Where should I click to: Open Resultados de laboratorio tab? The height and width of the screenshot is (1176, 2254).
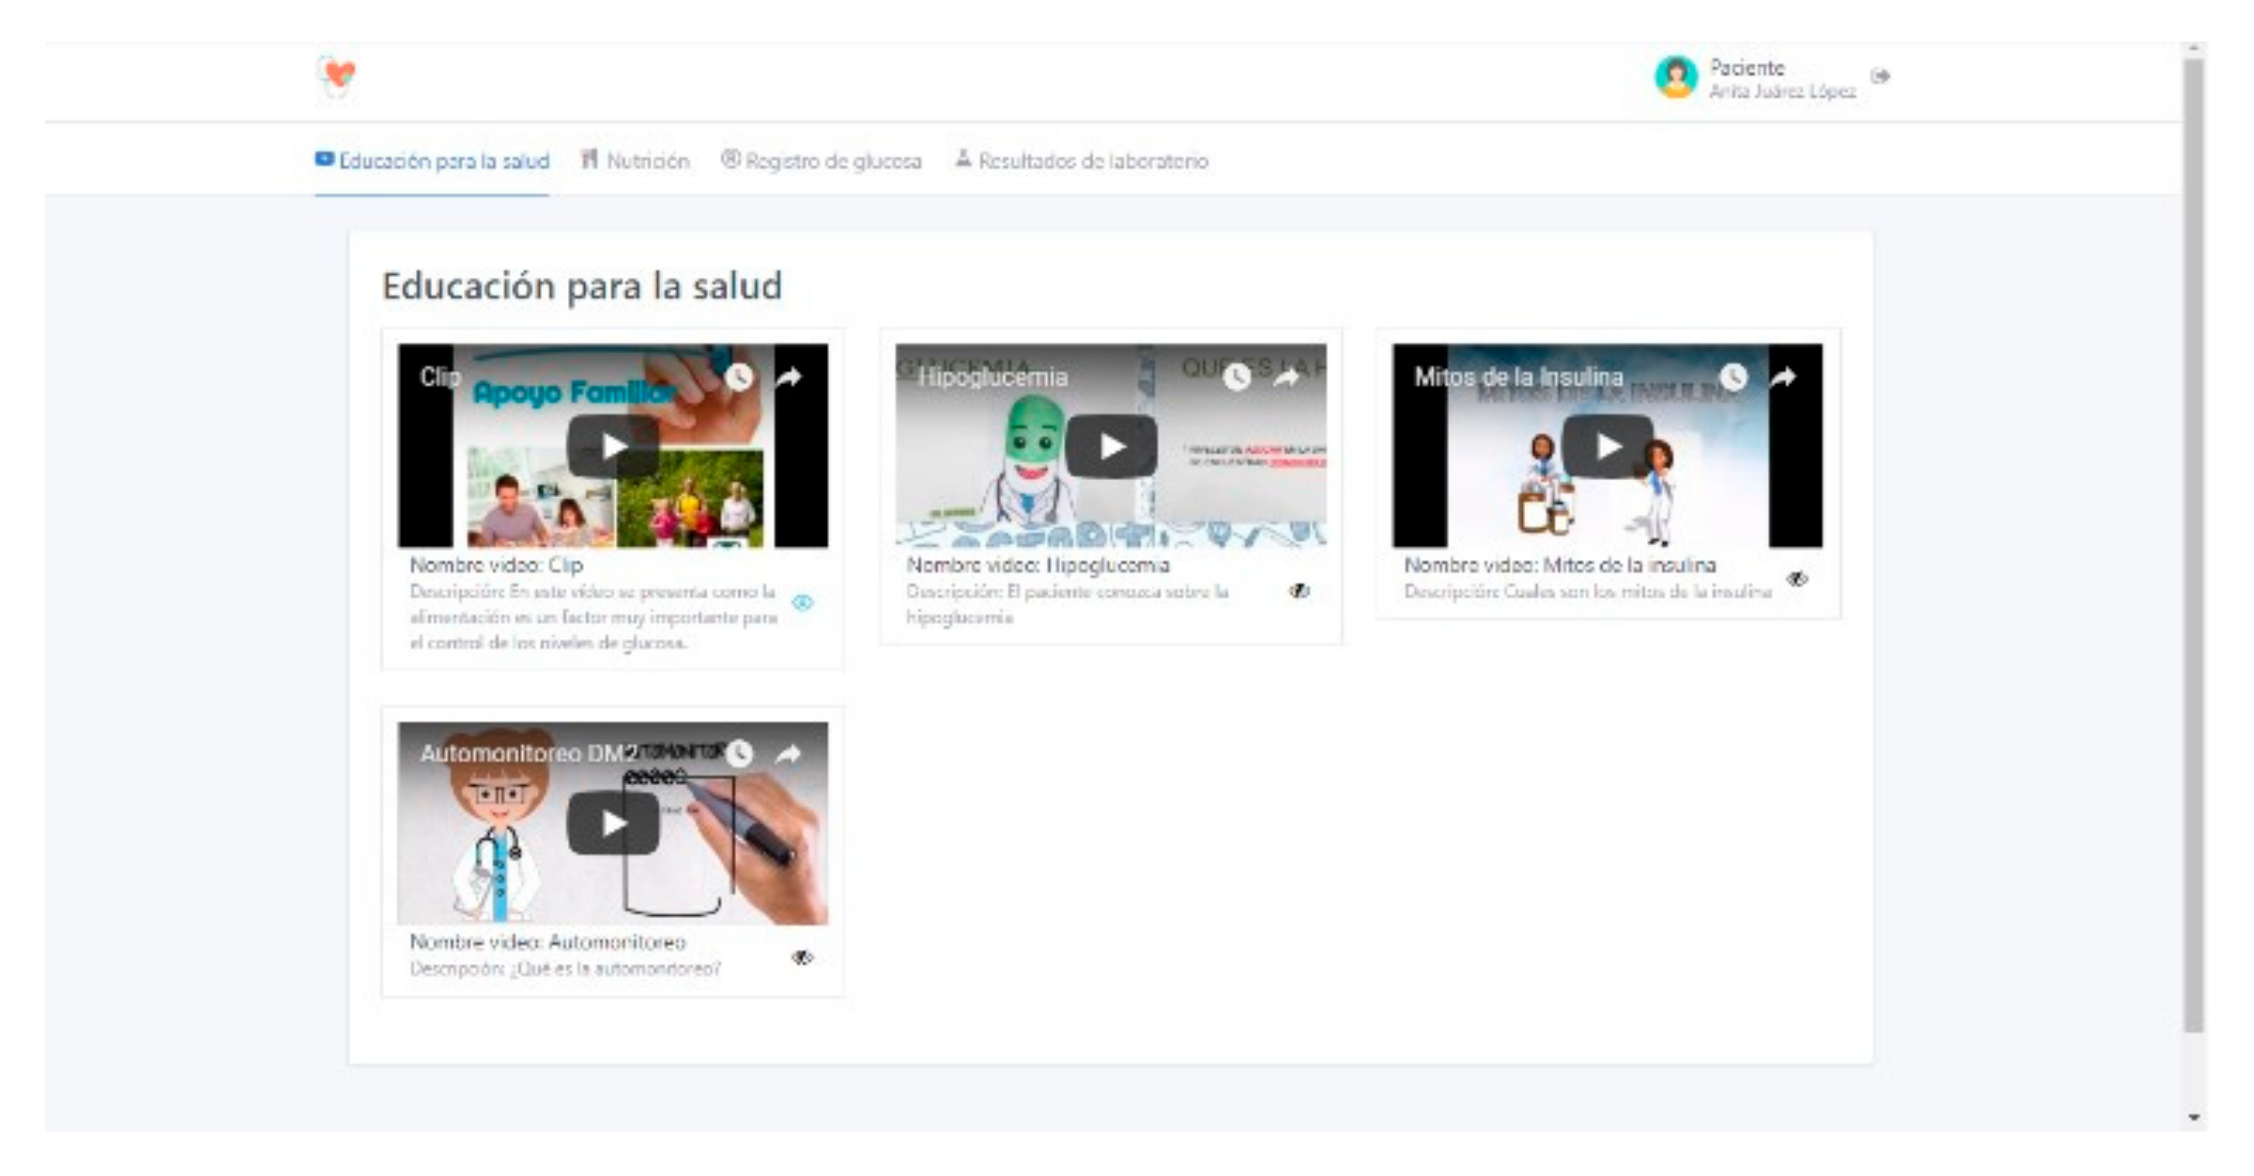tap(1082, 161)
